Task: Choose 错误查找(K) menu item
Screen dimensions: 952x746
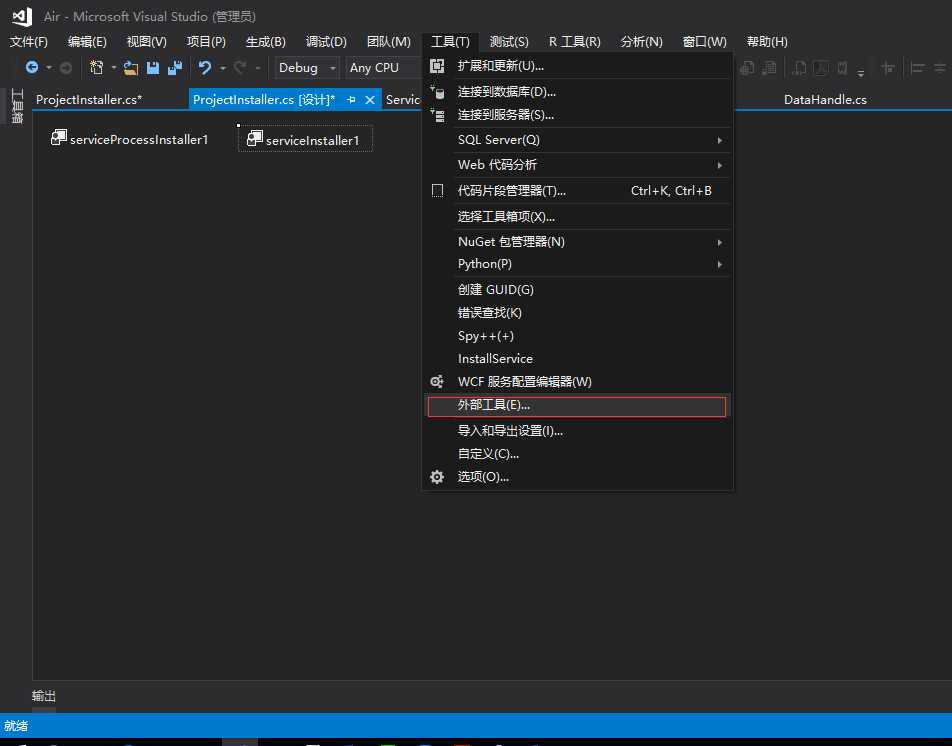Action: point(577,313)
